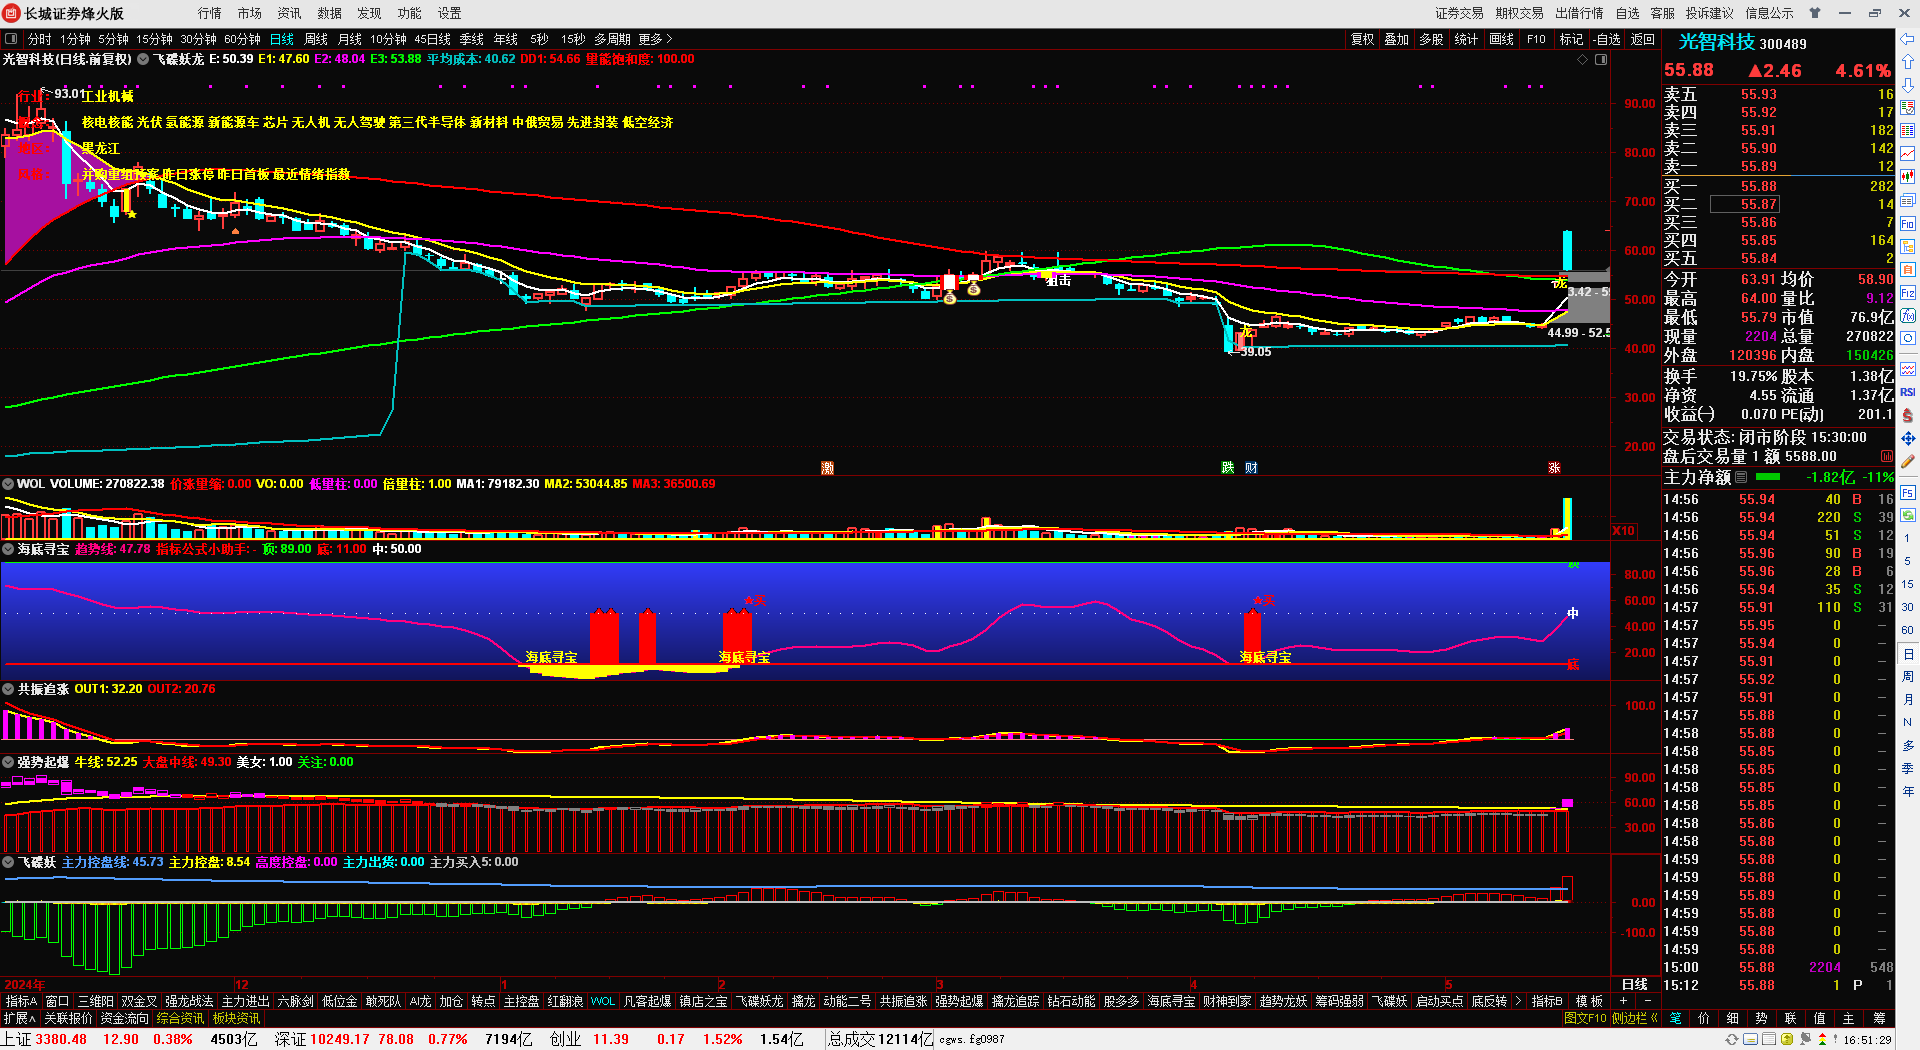Switch to 60分钟 chart tab
Screen dimensions: 1920x1050
tap(242, 39)
